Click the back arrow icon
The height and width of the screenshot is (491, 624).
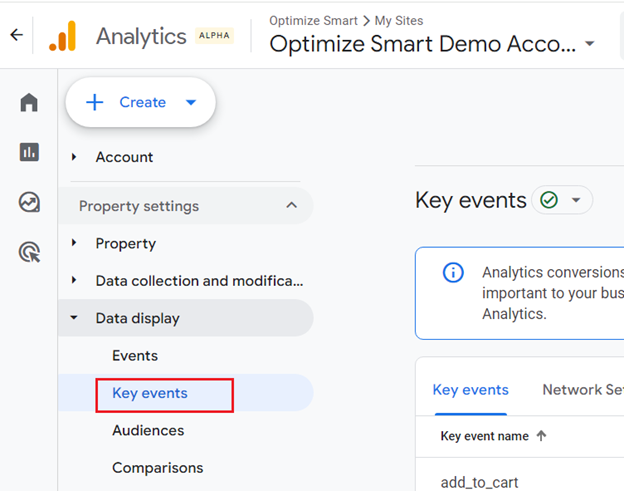click(x=17, y=35)
